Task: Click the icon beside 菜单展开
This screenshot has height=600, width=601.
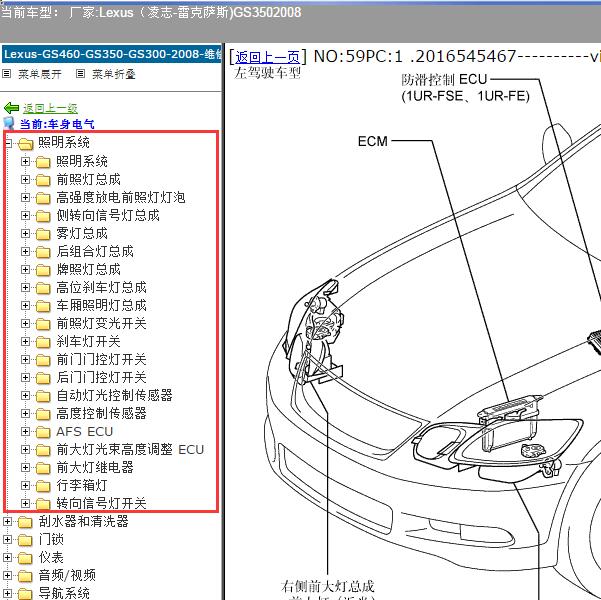Action: pos(7,74)
